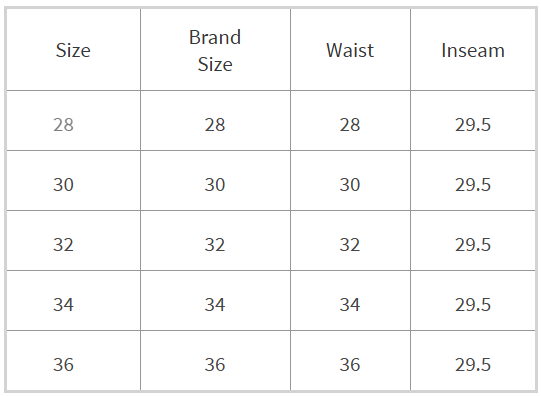Viewport: 541px width, 396px height.
Task: Click the Inseam column header
Action: click(473, 50)
